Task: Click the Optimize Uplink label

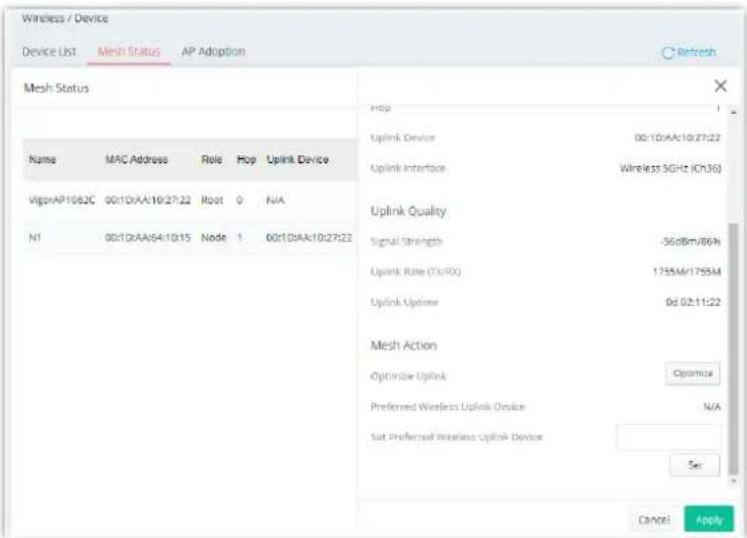Action: [408, 376]
